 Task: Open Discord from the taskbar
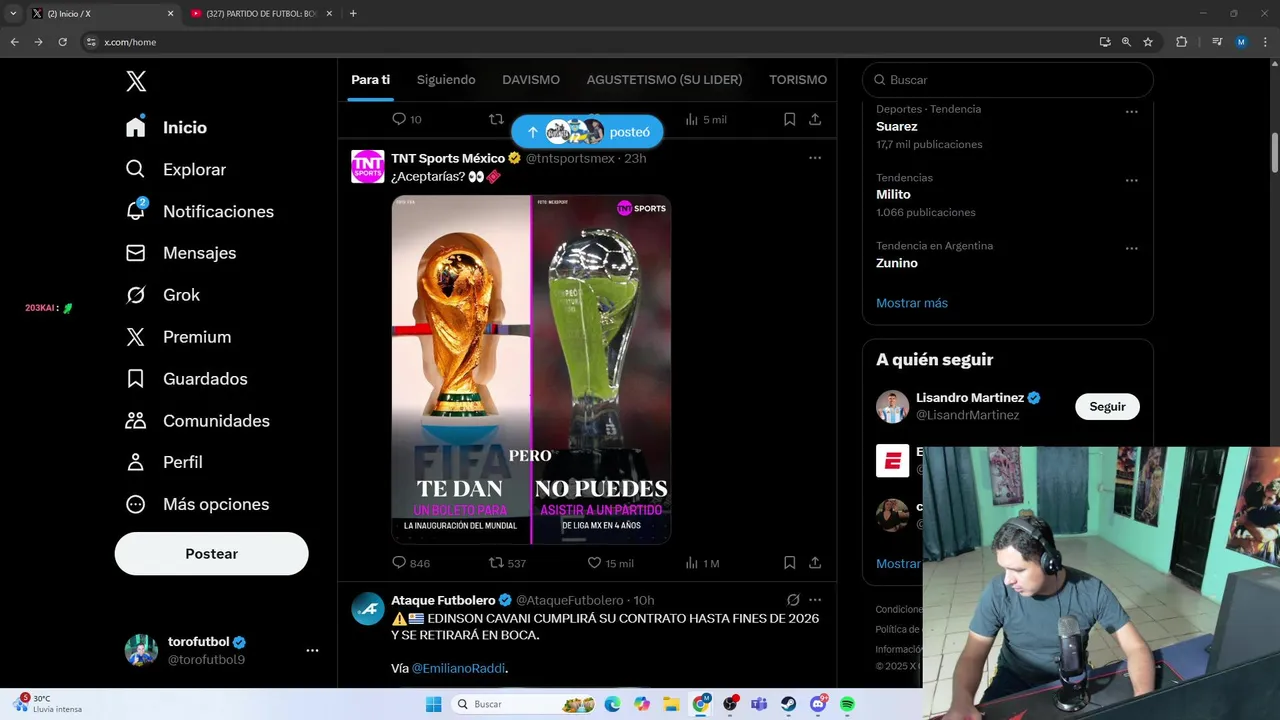point(818,705)
